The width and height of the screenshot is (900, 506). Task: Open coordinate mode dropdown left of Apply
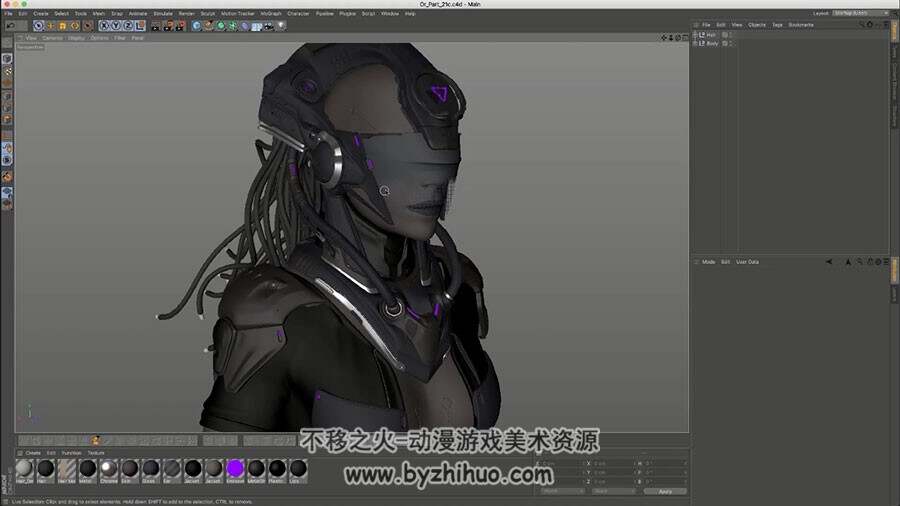[x=562, y=492]
